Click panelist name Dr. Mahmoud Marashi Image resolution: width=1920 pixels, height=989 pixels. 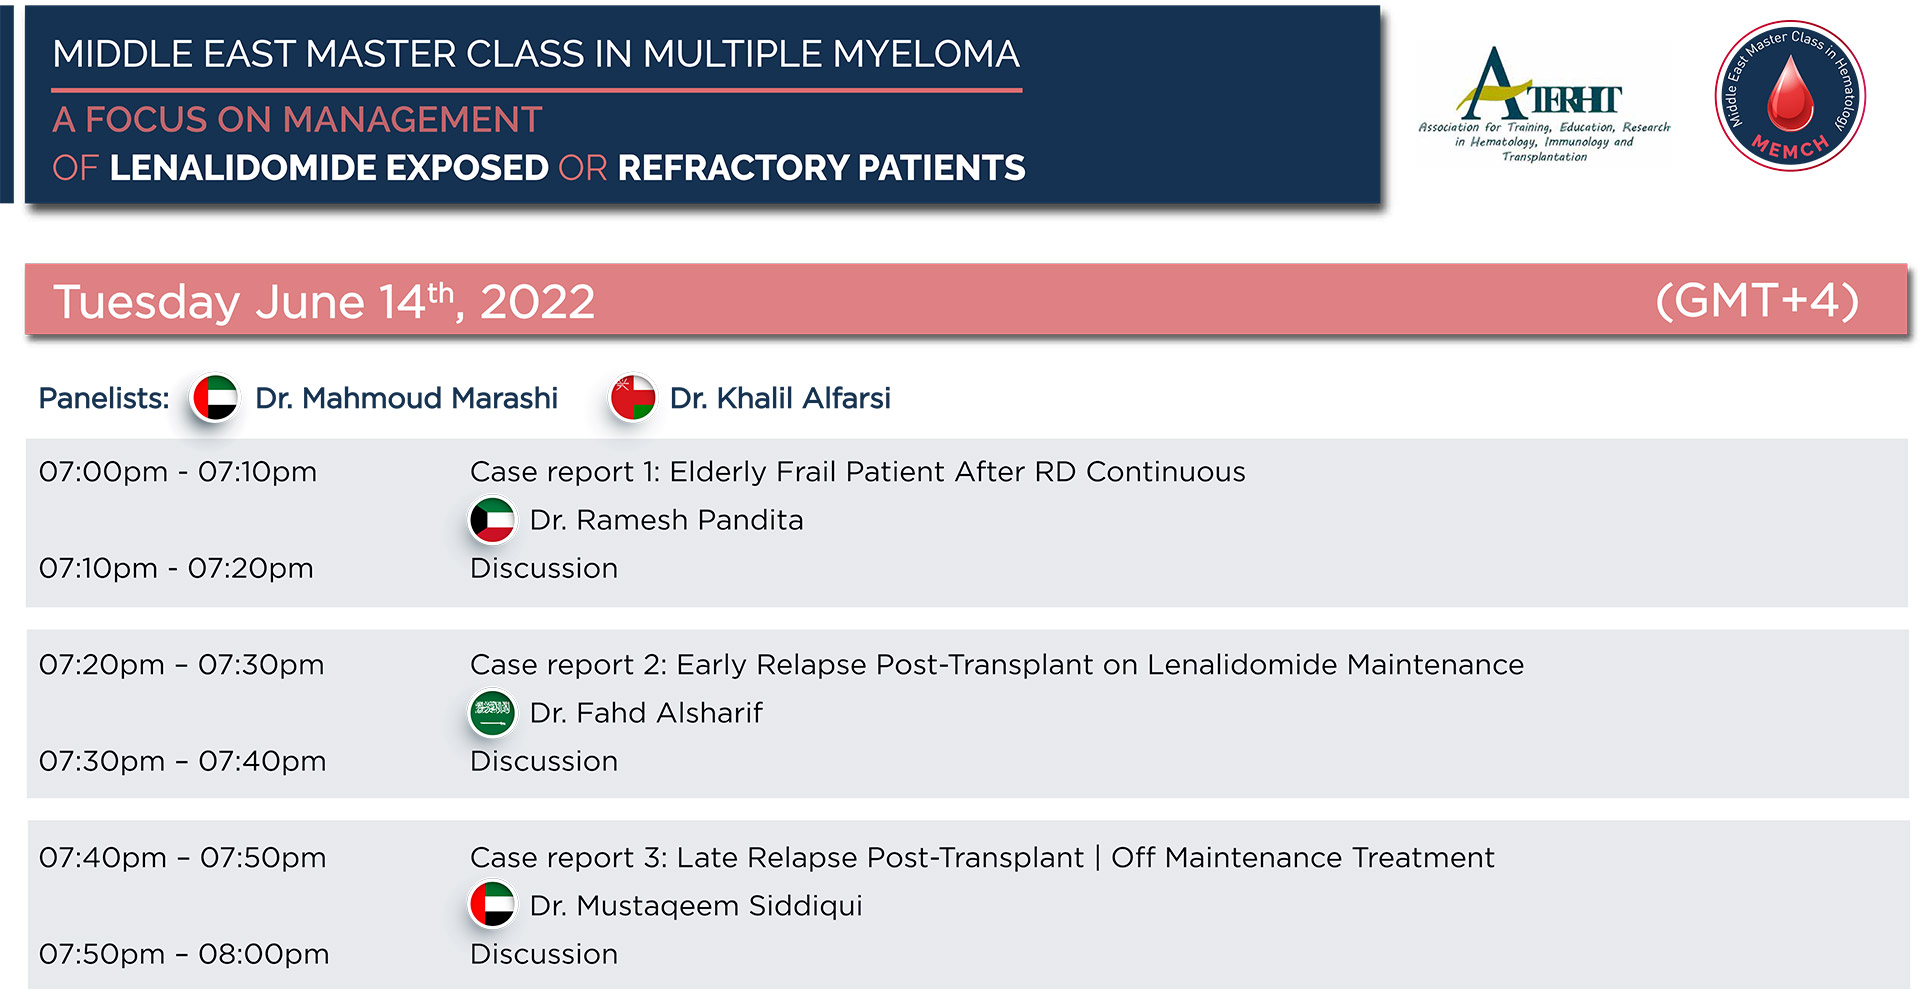pyautogui.click(x=407, y=398)
